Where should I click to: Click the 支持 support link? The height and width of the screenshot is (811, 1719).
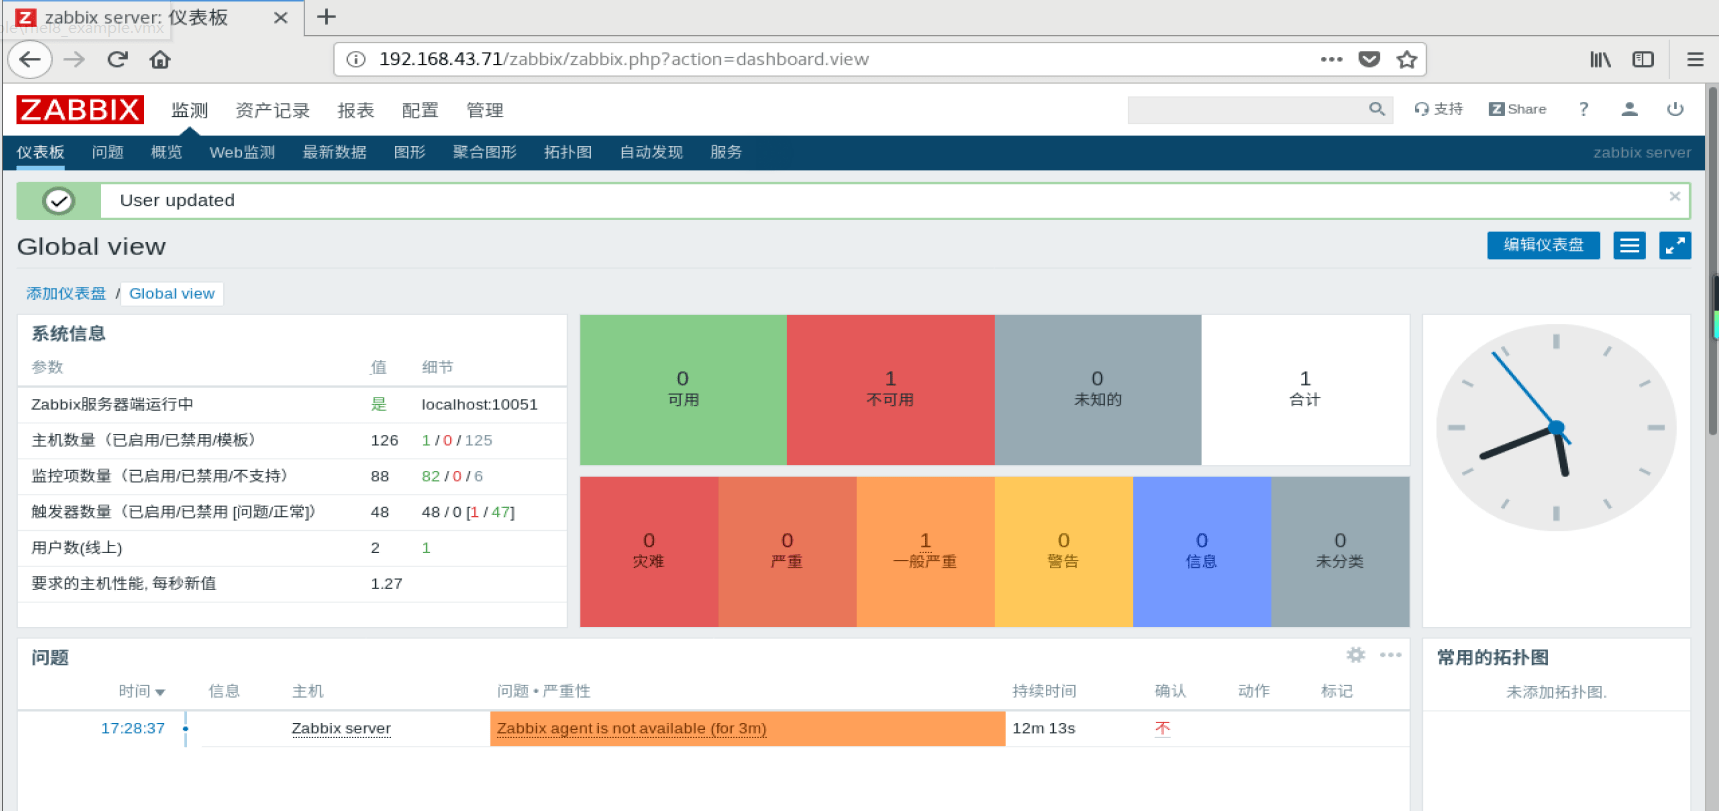1438,109
